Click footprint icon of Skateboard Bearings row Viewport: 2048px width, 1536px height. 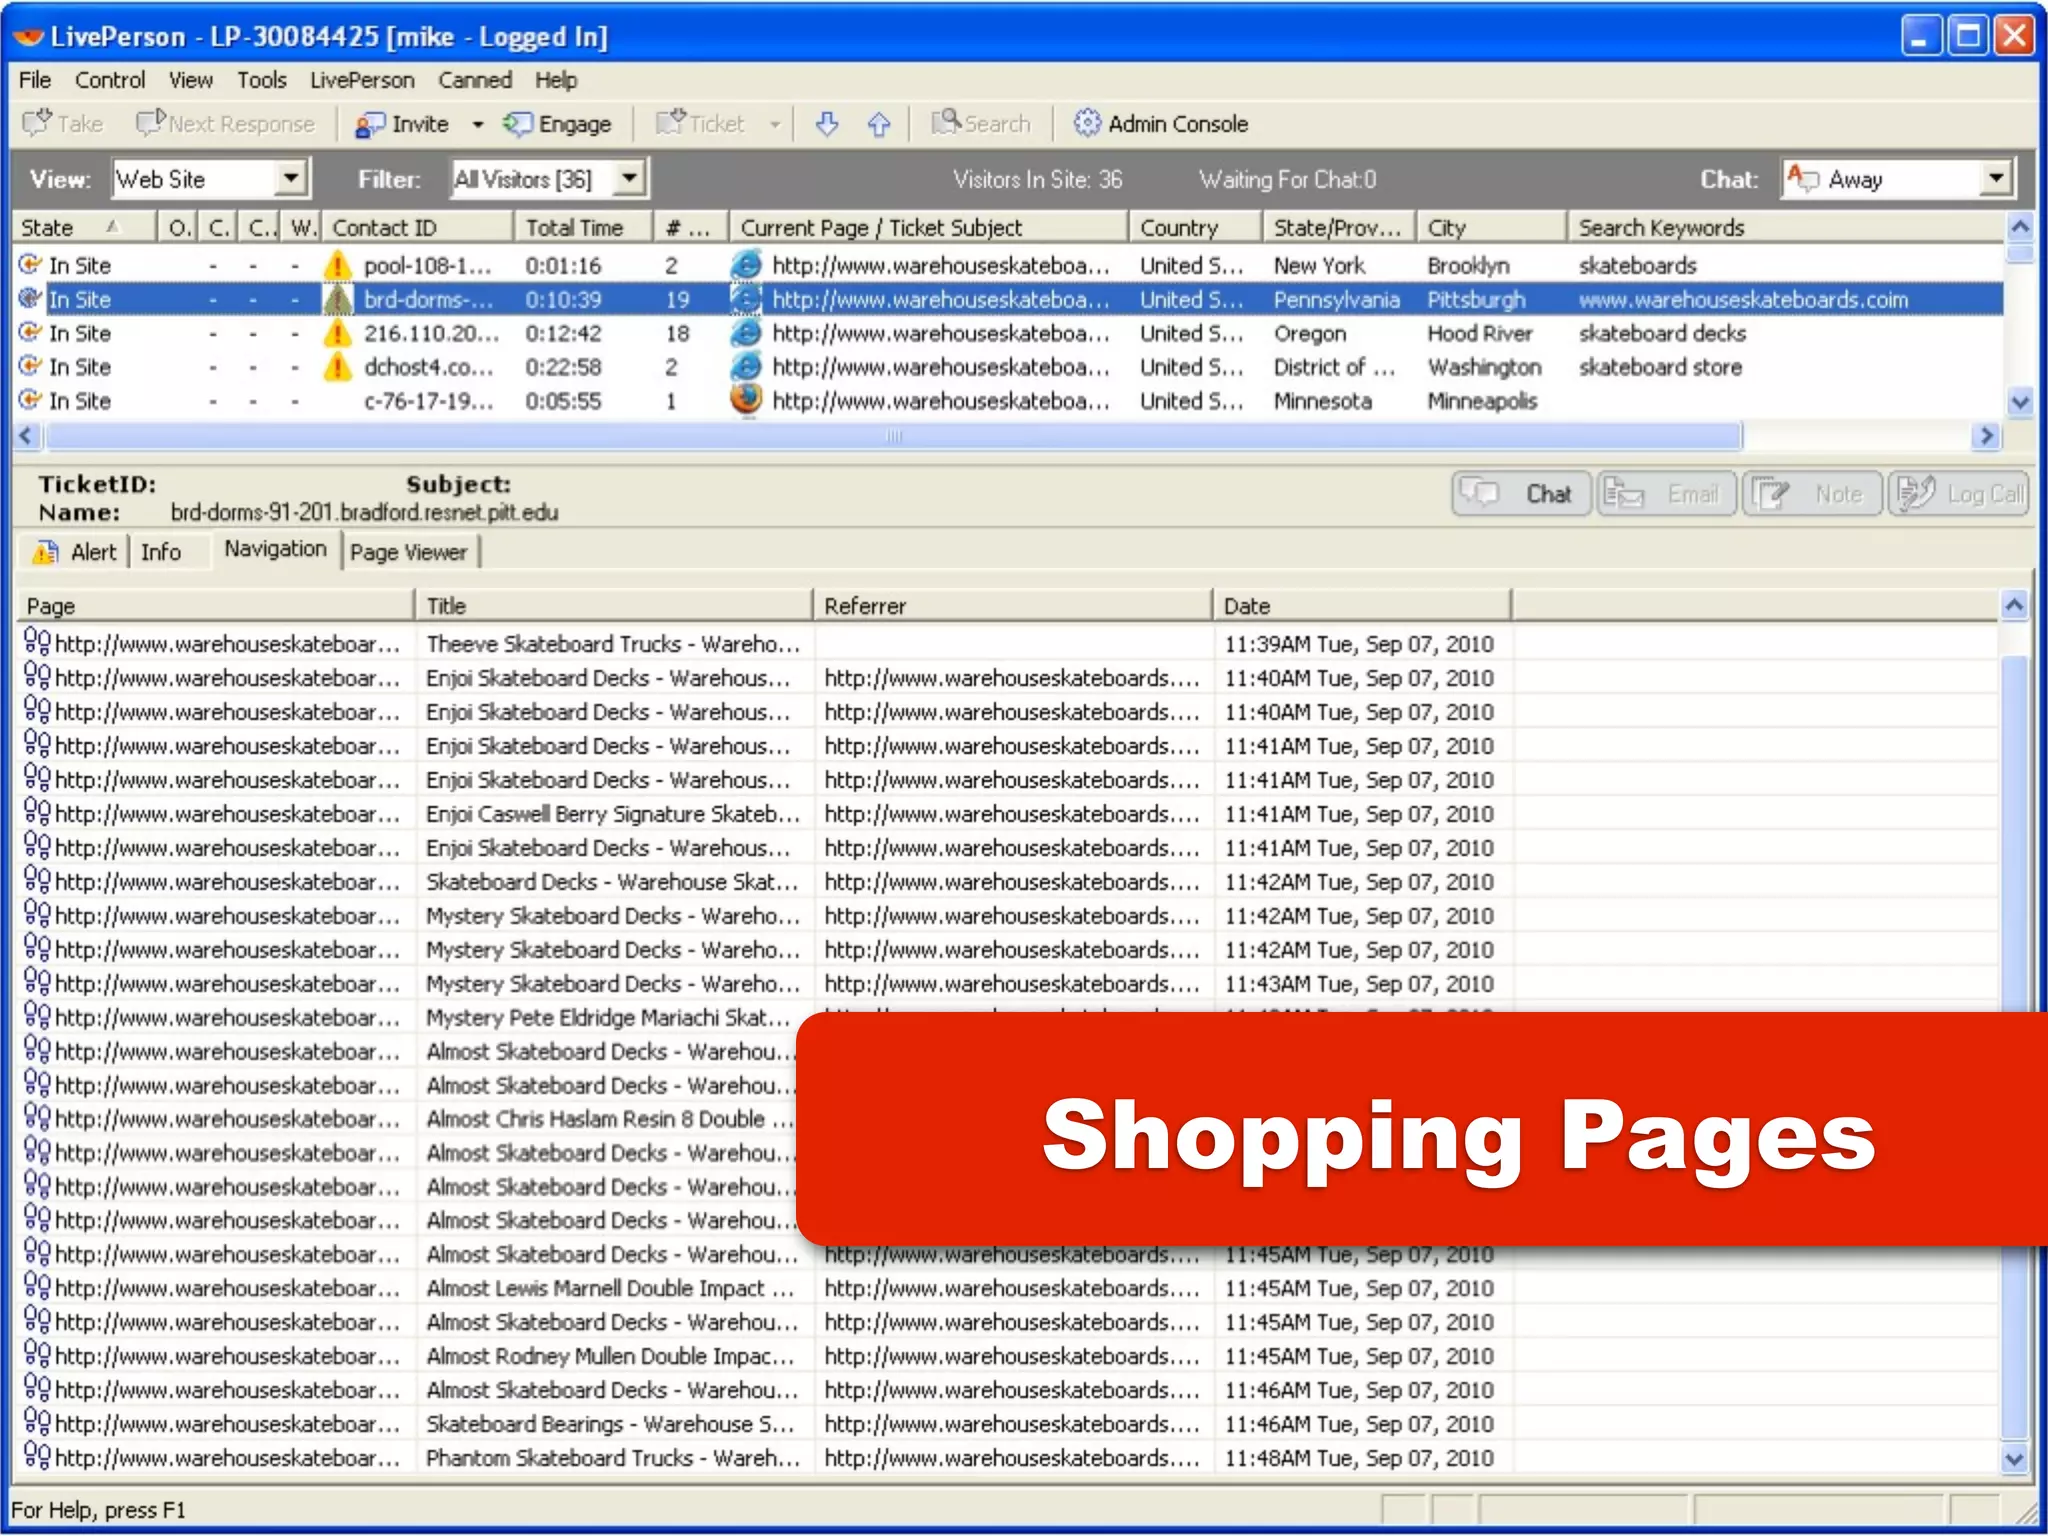point(37,1421)
